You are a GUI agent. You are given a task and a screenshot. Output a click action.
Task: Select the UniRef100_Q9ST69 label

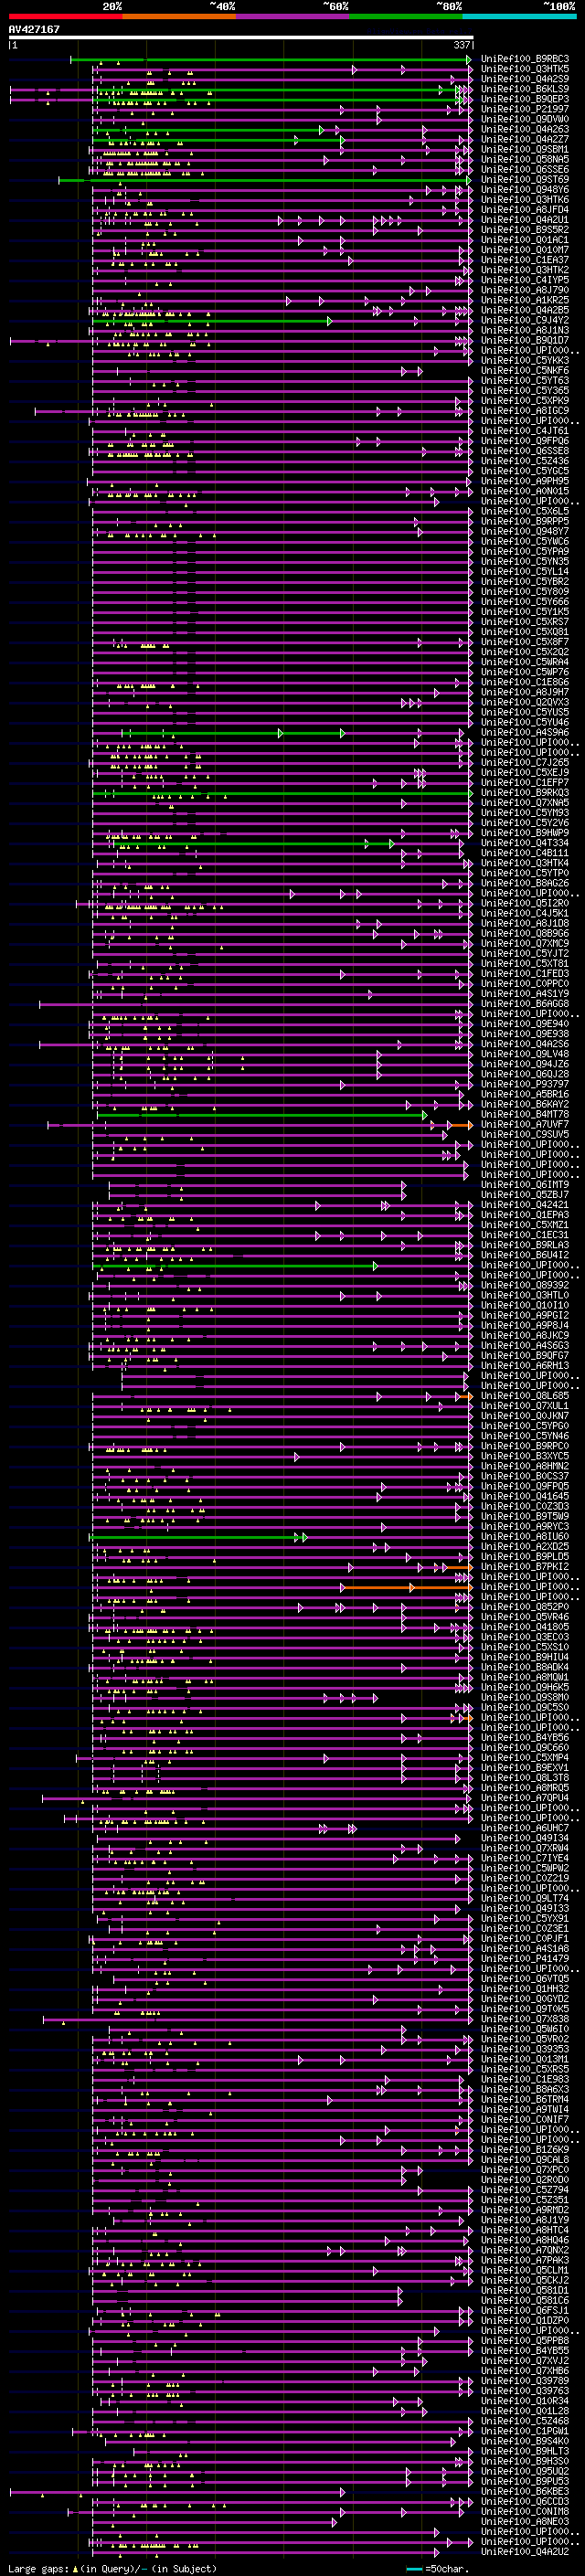click(x=525, y=180)
